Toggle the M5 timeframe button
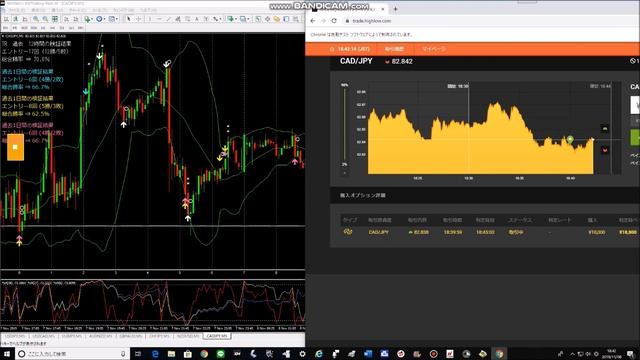The height and width of the screenshot is (360, 640). pos(15,28)
